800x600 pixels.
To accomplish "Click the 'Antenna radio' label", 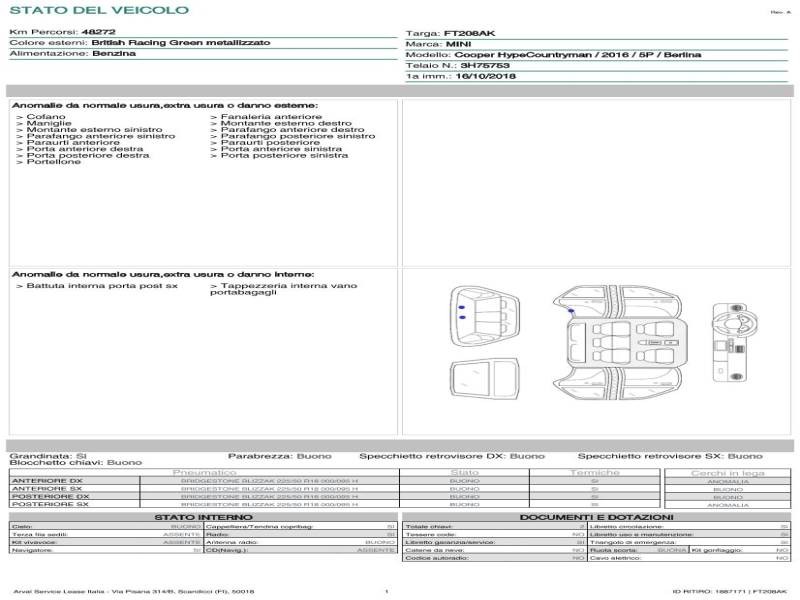I will [232, 542].
